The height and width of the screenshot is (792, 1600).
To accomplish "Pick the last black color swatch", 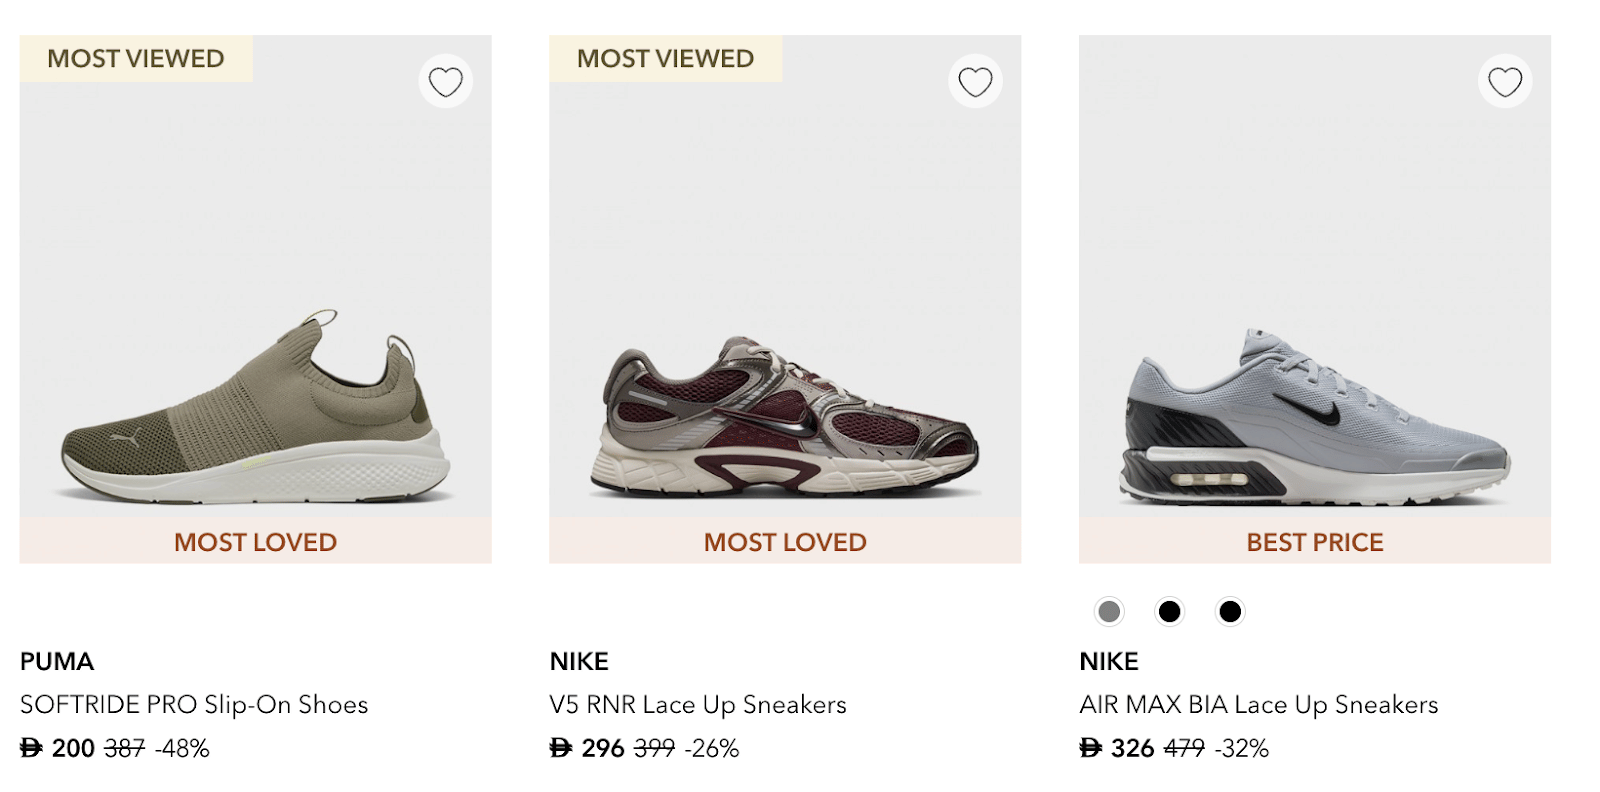I will click(1230, 611).
